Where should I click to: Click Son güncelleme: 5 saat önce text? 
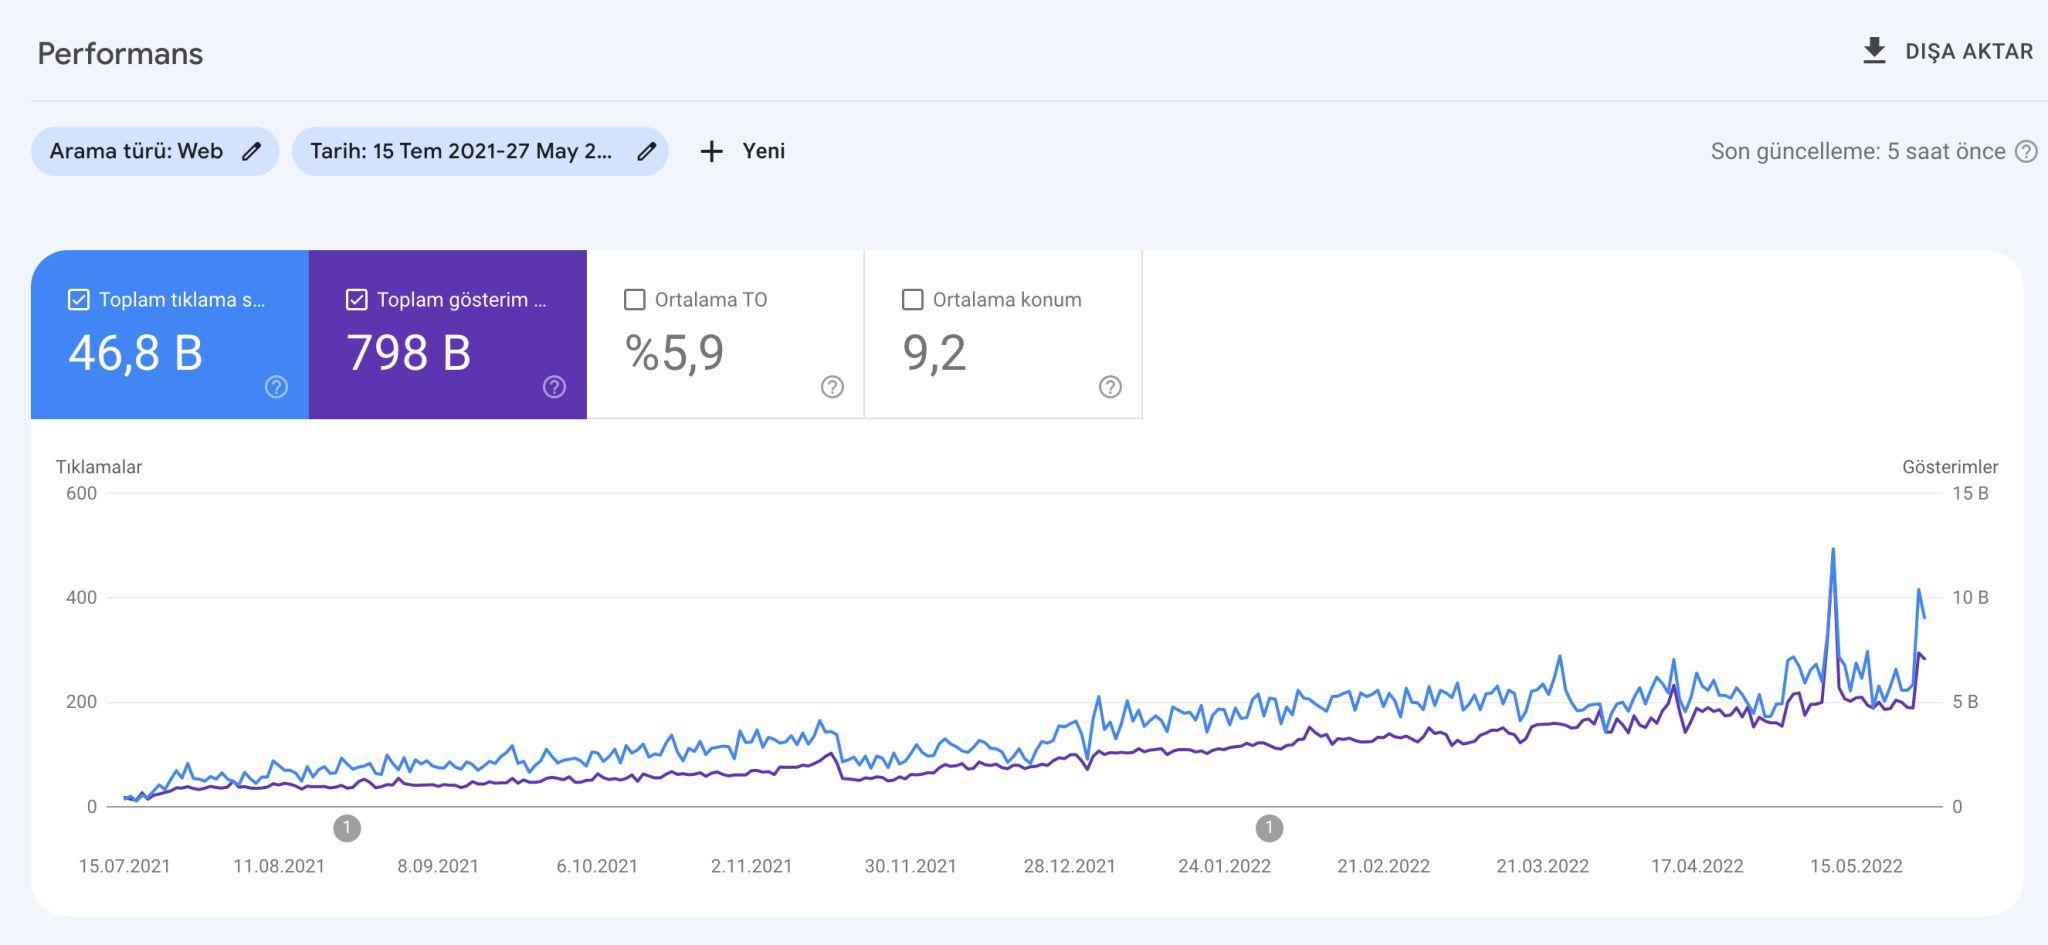pos(1858,151)
